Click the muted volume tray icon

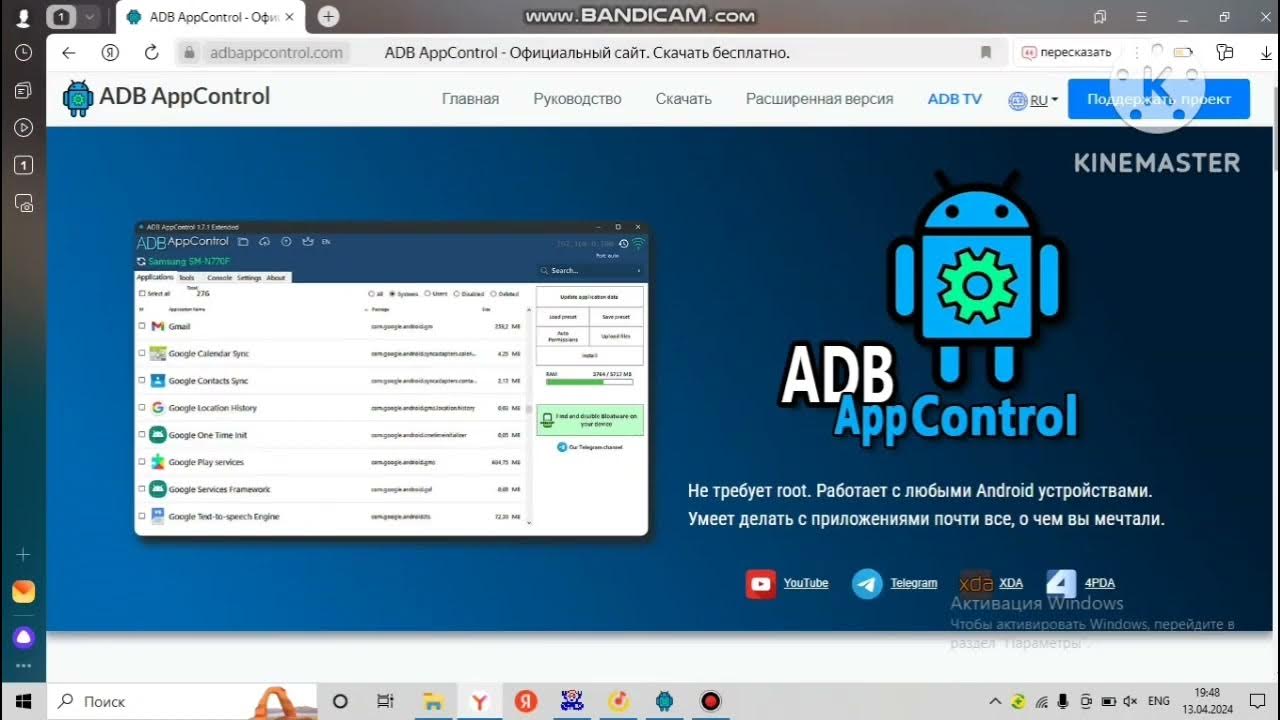coord(1131,701)
